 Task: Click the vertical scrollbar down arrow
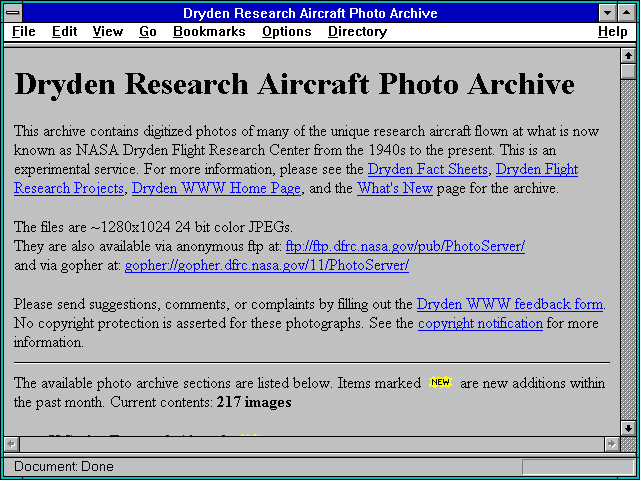coord(628,427)
